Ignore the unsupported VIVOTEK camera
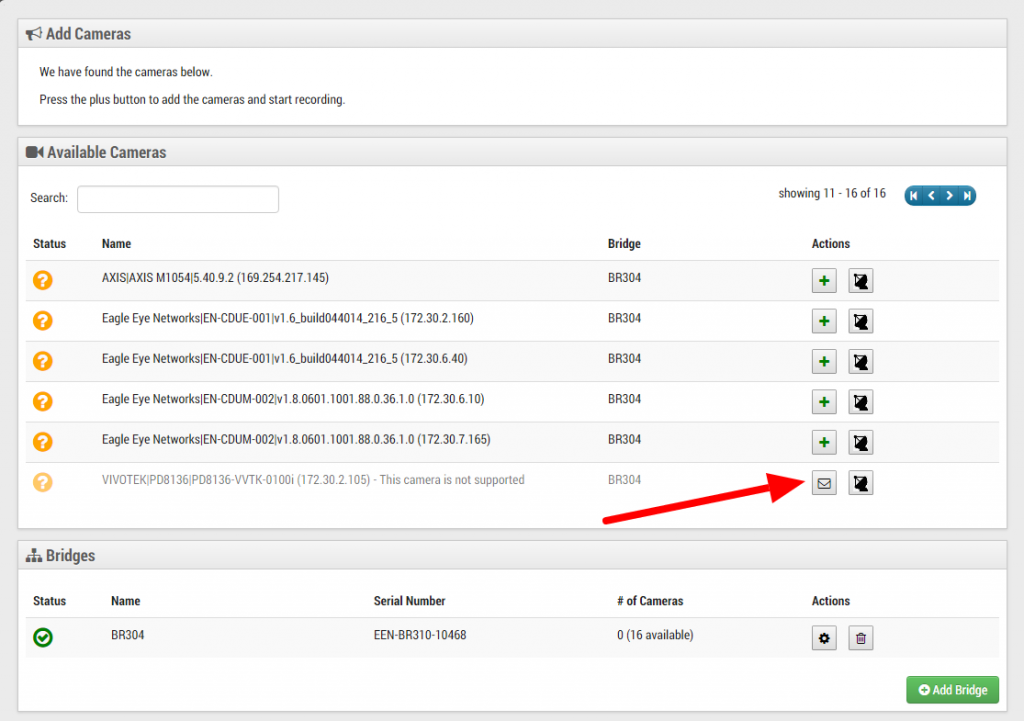Viewport: 1024px width, 721px height. [x=861, y=483]
